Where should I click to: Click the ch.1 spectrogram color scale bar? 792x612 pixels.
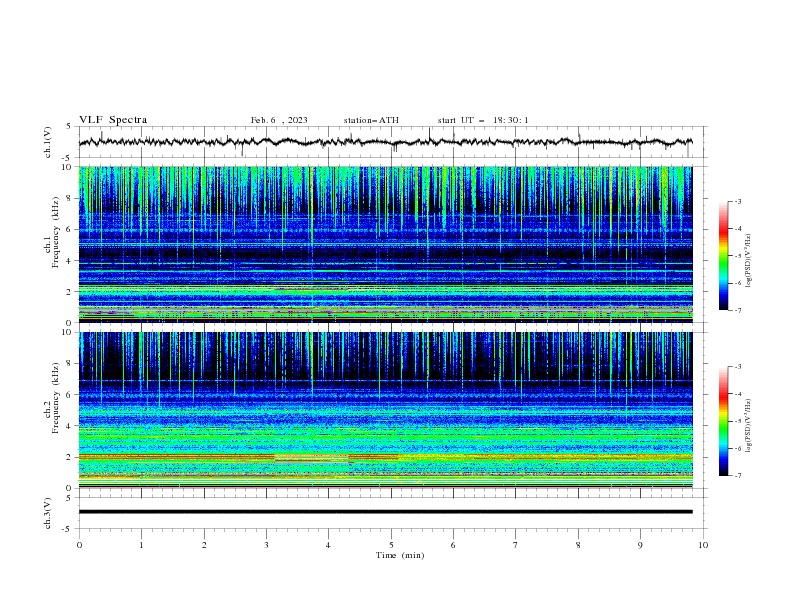(x=723, y=256)
